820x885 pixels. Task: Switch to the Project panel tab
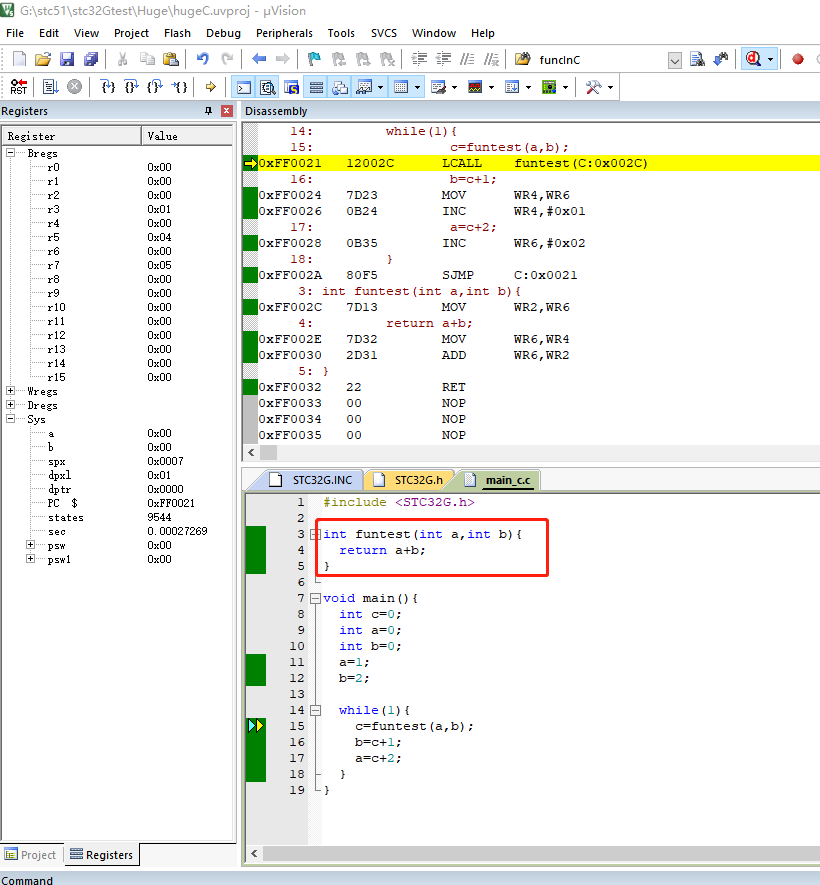click(31, 855)
